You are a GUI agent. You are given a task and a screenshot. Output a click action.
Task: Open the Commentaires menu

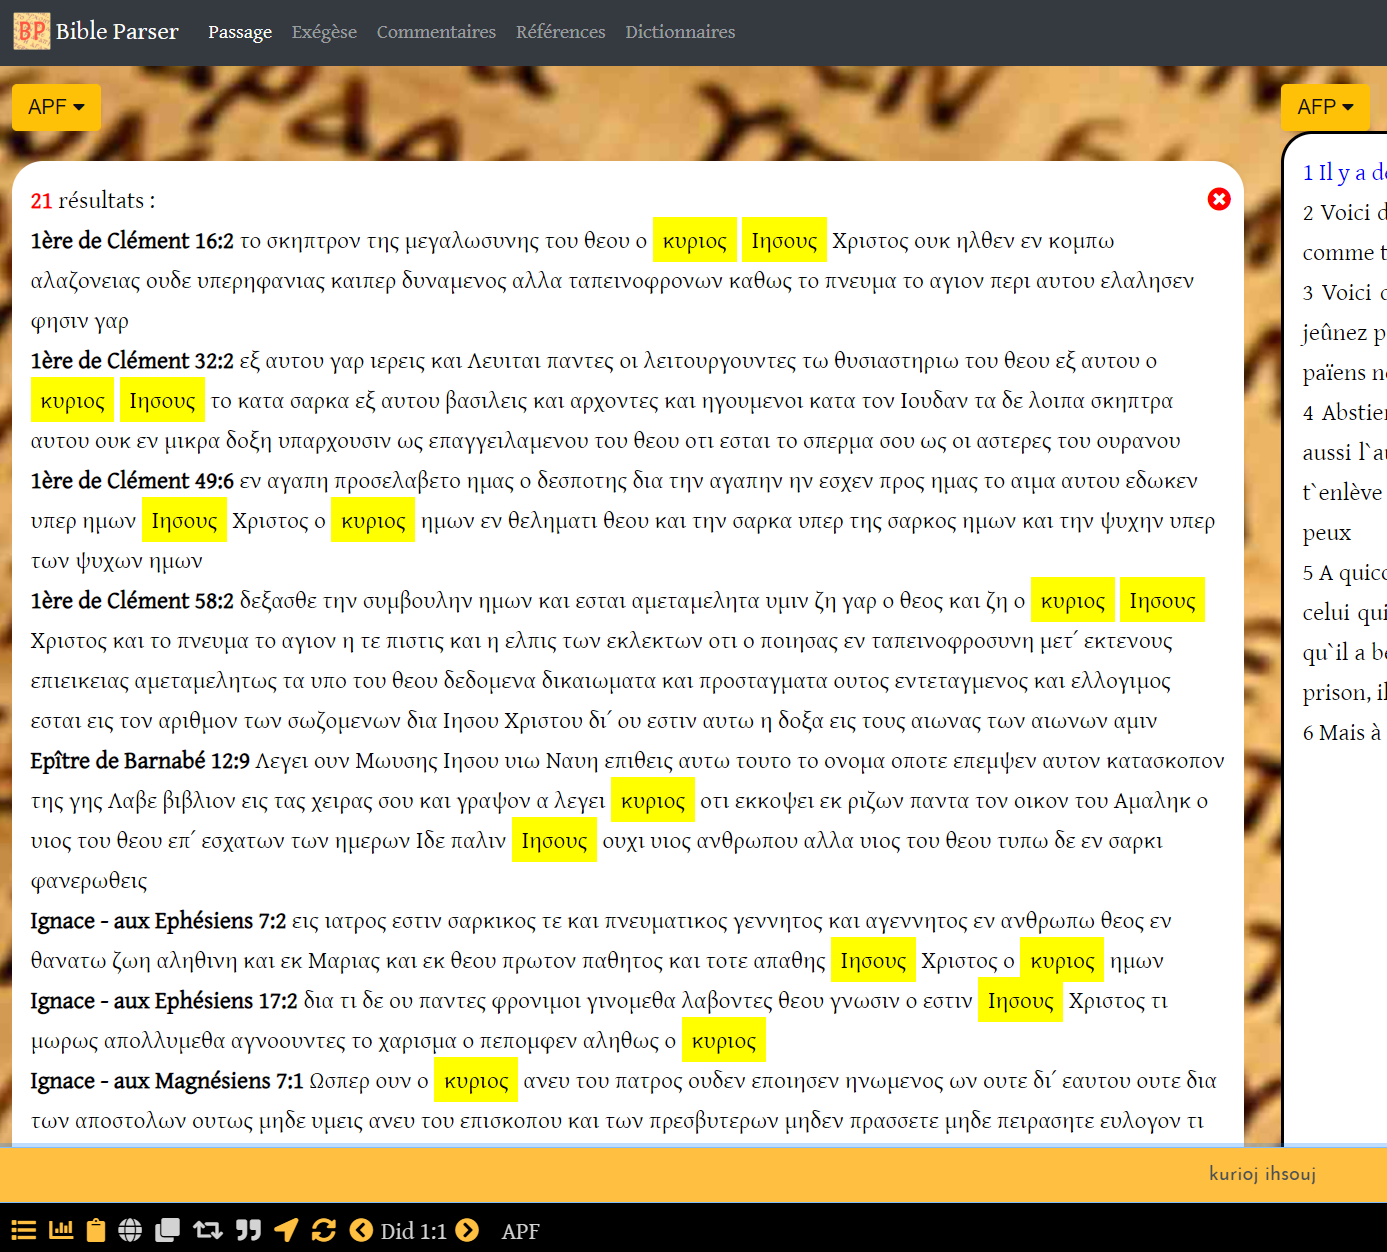click(436, 32)
